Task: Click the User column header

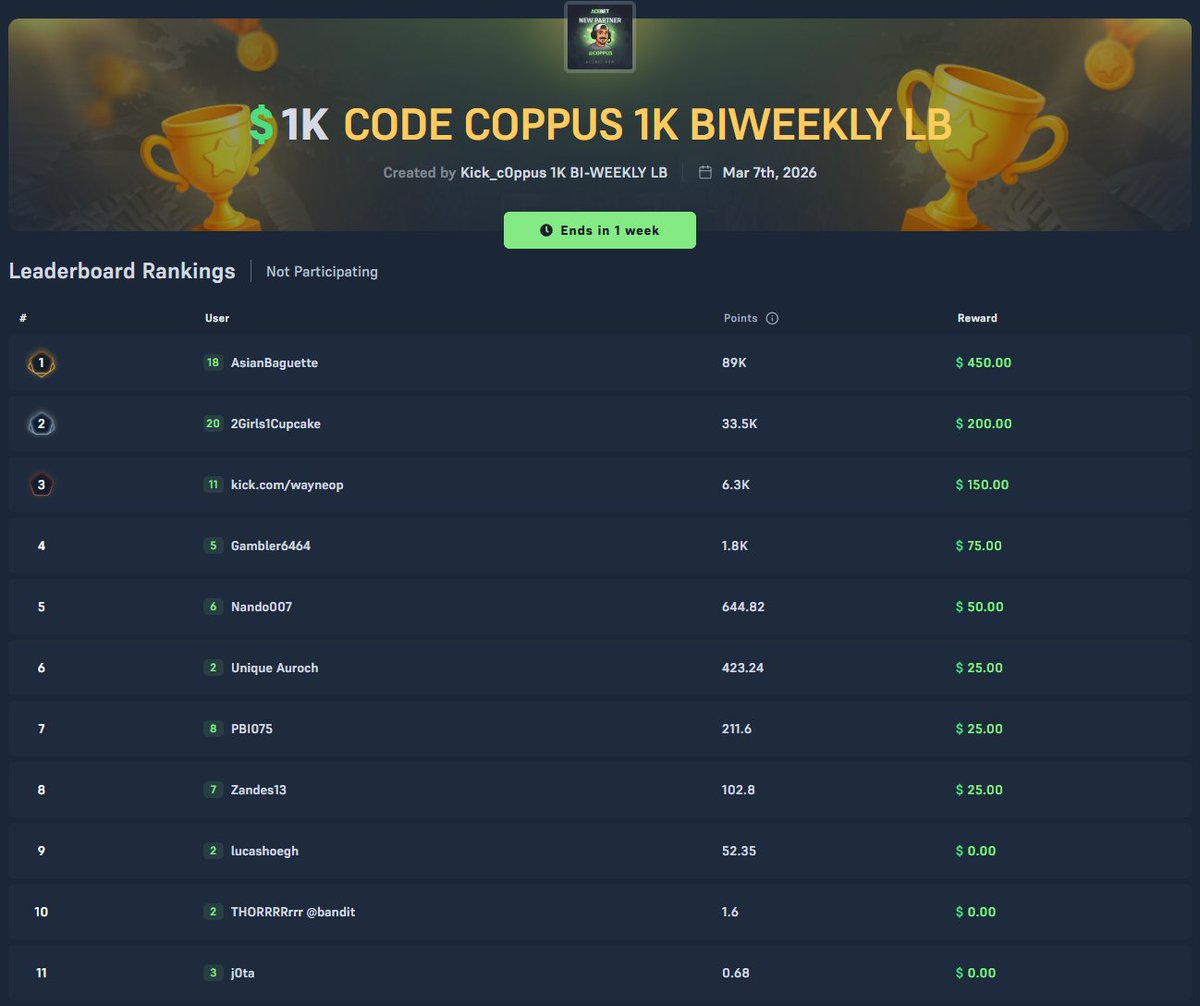Action: [x=217, y=318]
